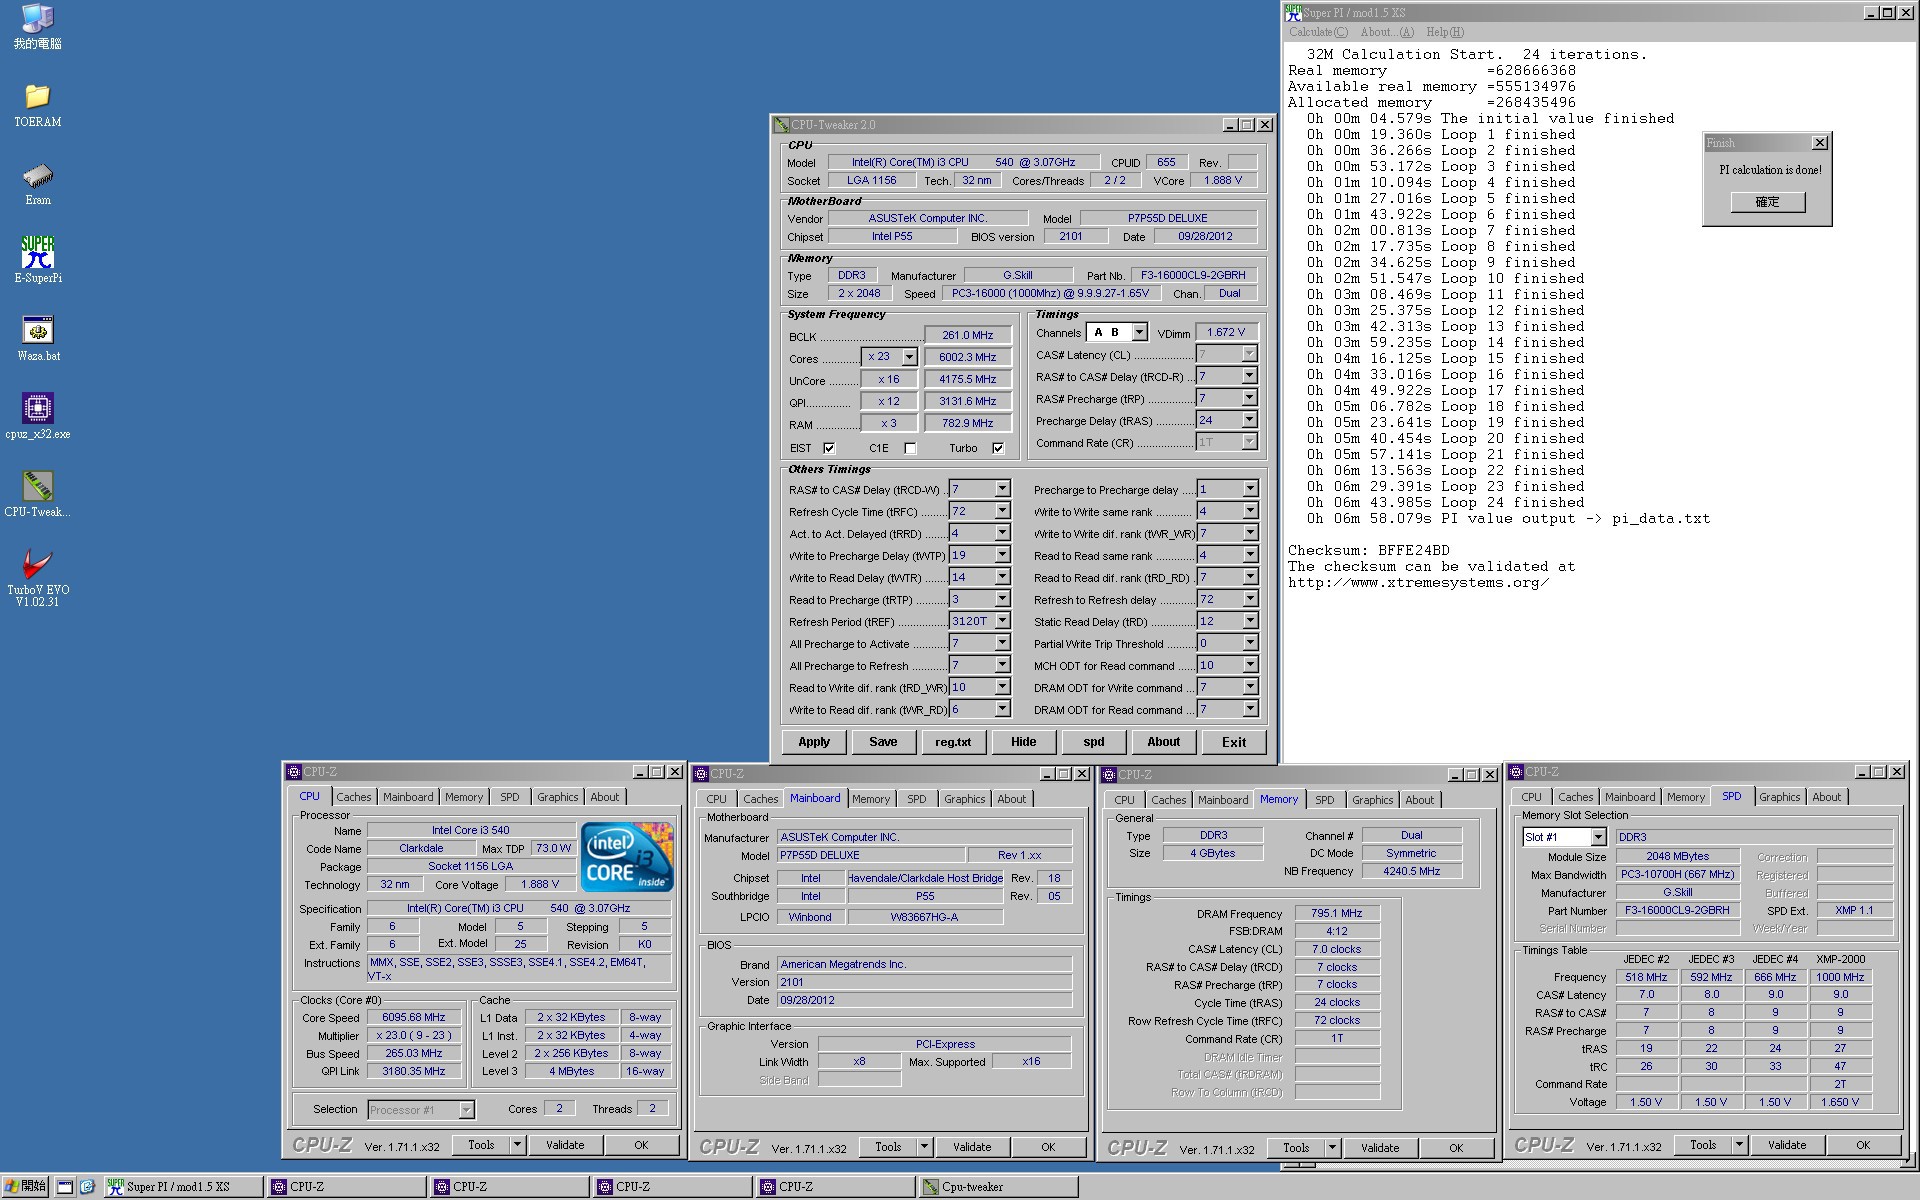The image size is (1920, 1200).
Task: Expand RAS# to CAS# Delay (tRCD-R) dropdown
Action: point(1249,376)
